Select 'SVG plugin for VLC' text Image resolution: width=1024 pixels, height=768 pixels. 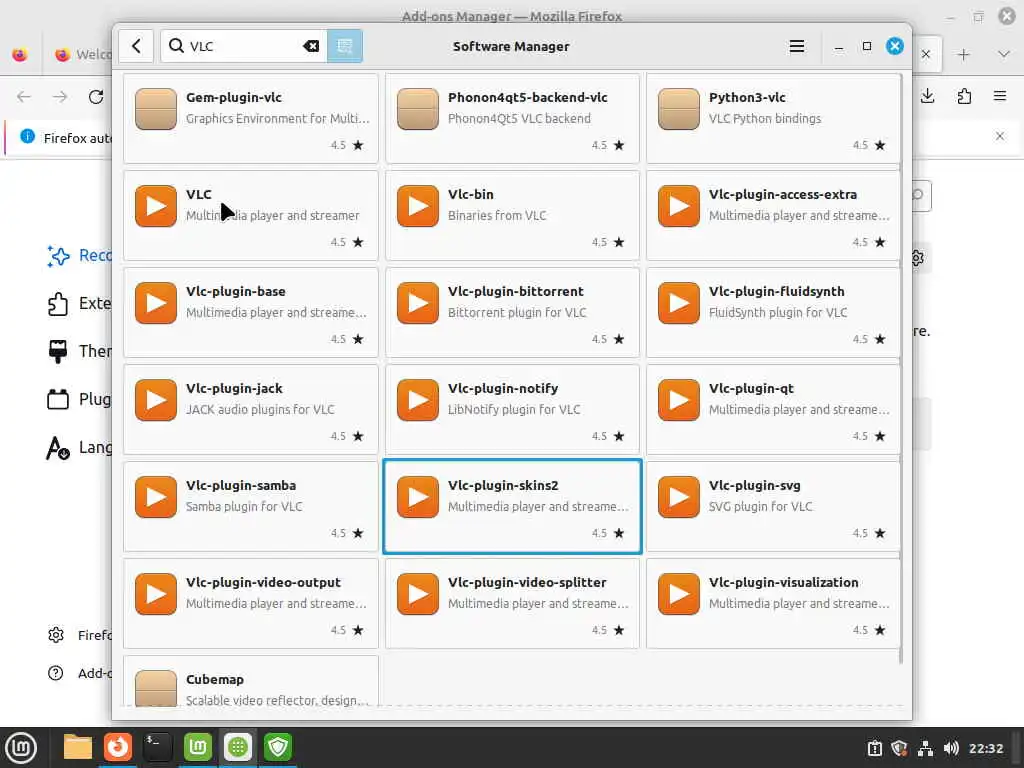760,506
